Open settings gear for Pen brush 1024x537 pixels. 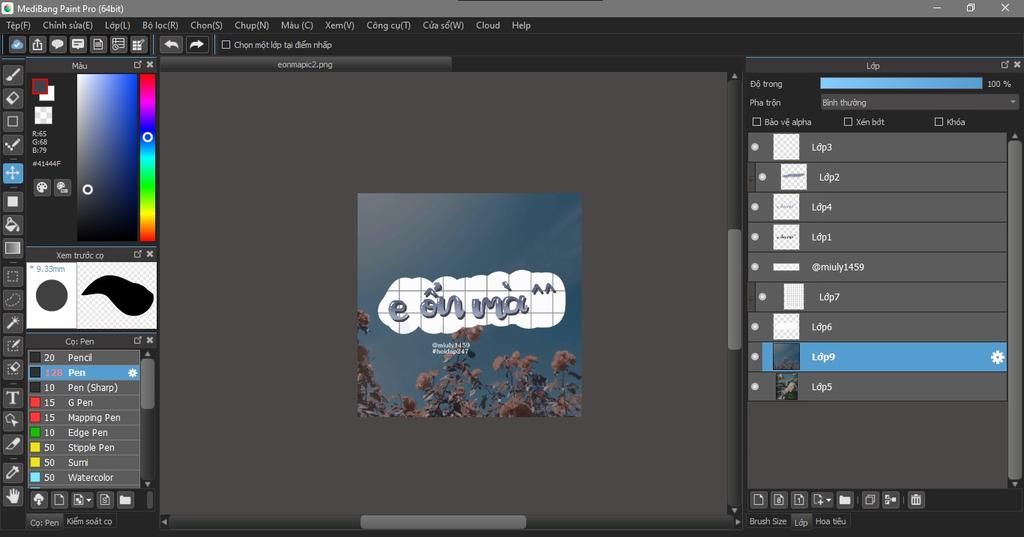click(133, 372)
